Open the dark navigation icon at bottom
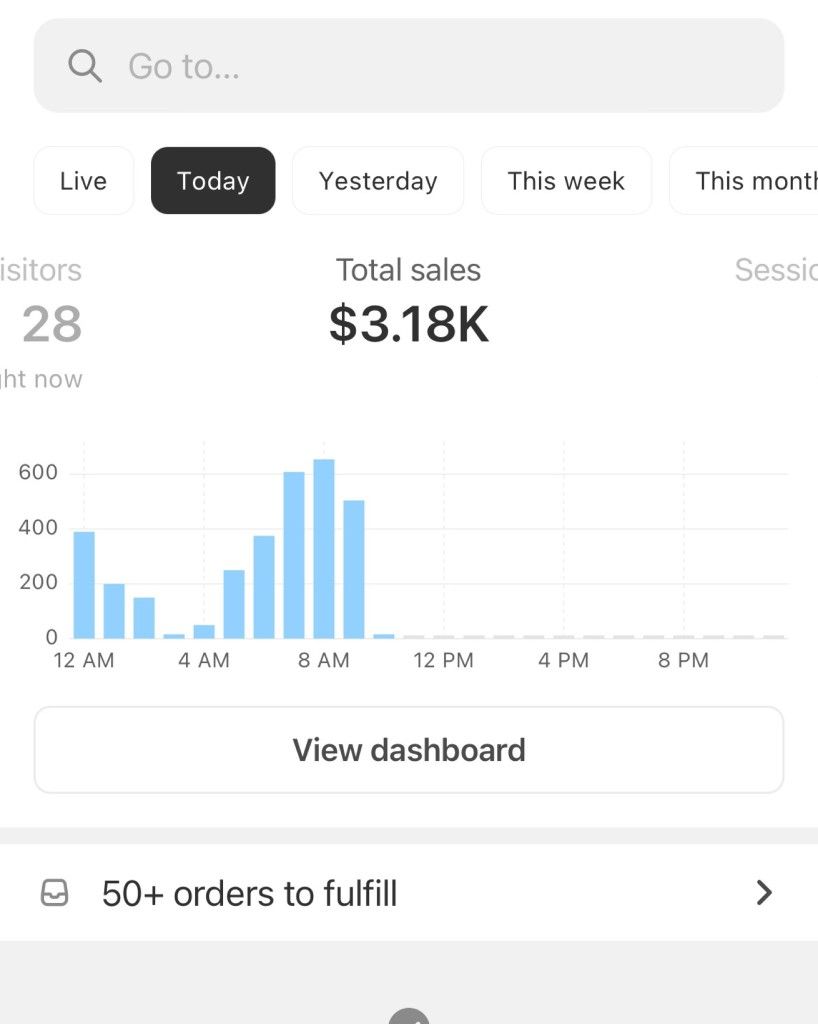 pos(408,1018)
